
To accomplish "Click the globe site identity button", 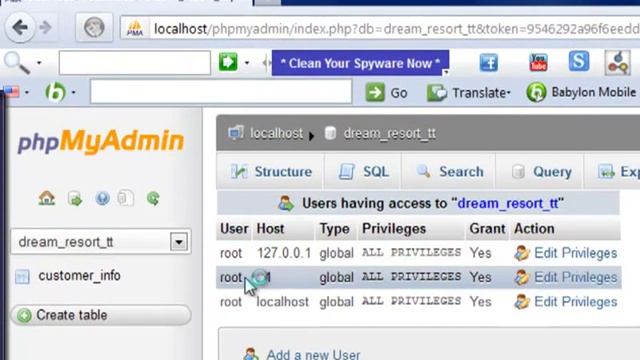I will tap(94, 28).
